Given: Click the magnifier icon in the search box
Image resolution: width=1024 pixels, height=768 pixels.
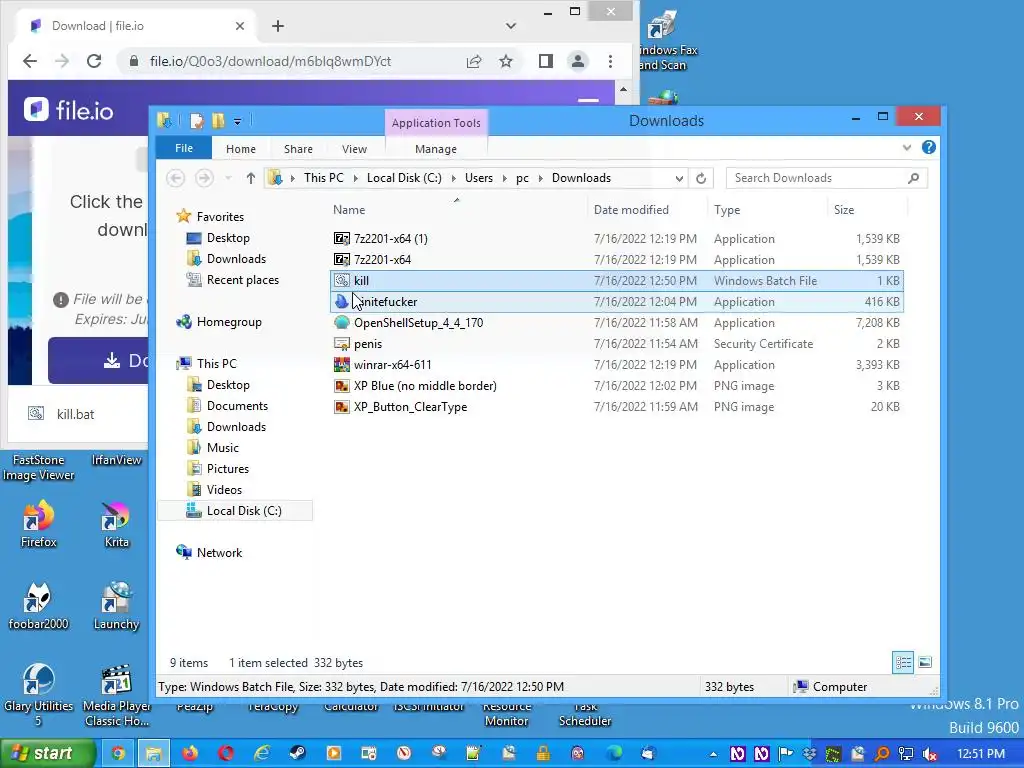Looking at the screenshot, I should [913, 178].
